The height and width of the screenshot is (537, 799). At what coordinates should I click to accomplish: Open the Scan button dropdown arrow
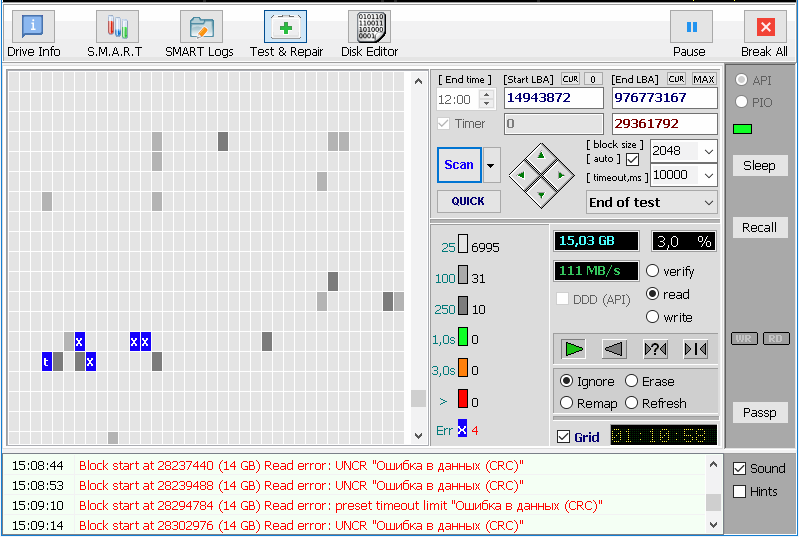tap(491, 165)
